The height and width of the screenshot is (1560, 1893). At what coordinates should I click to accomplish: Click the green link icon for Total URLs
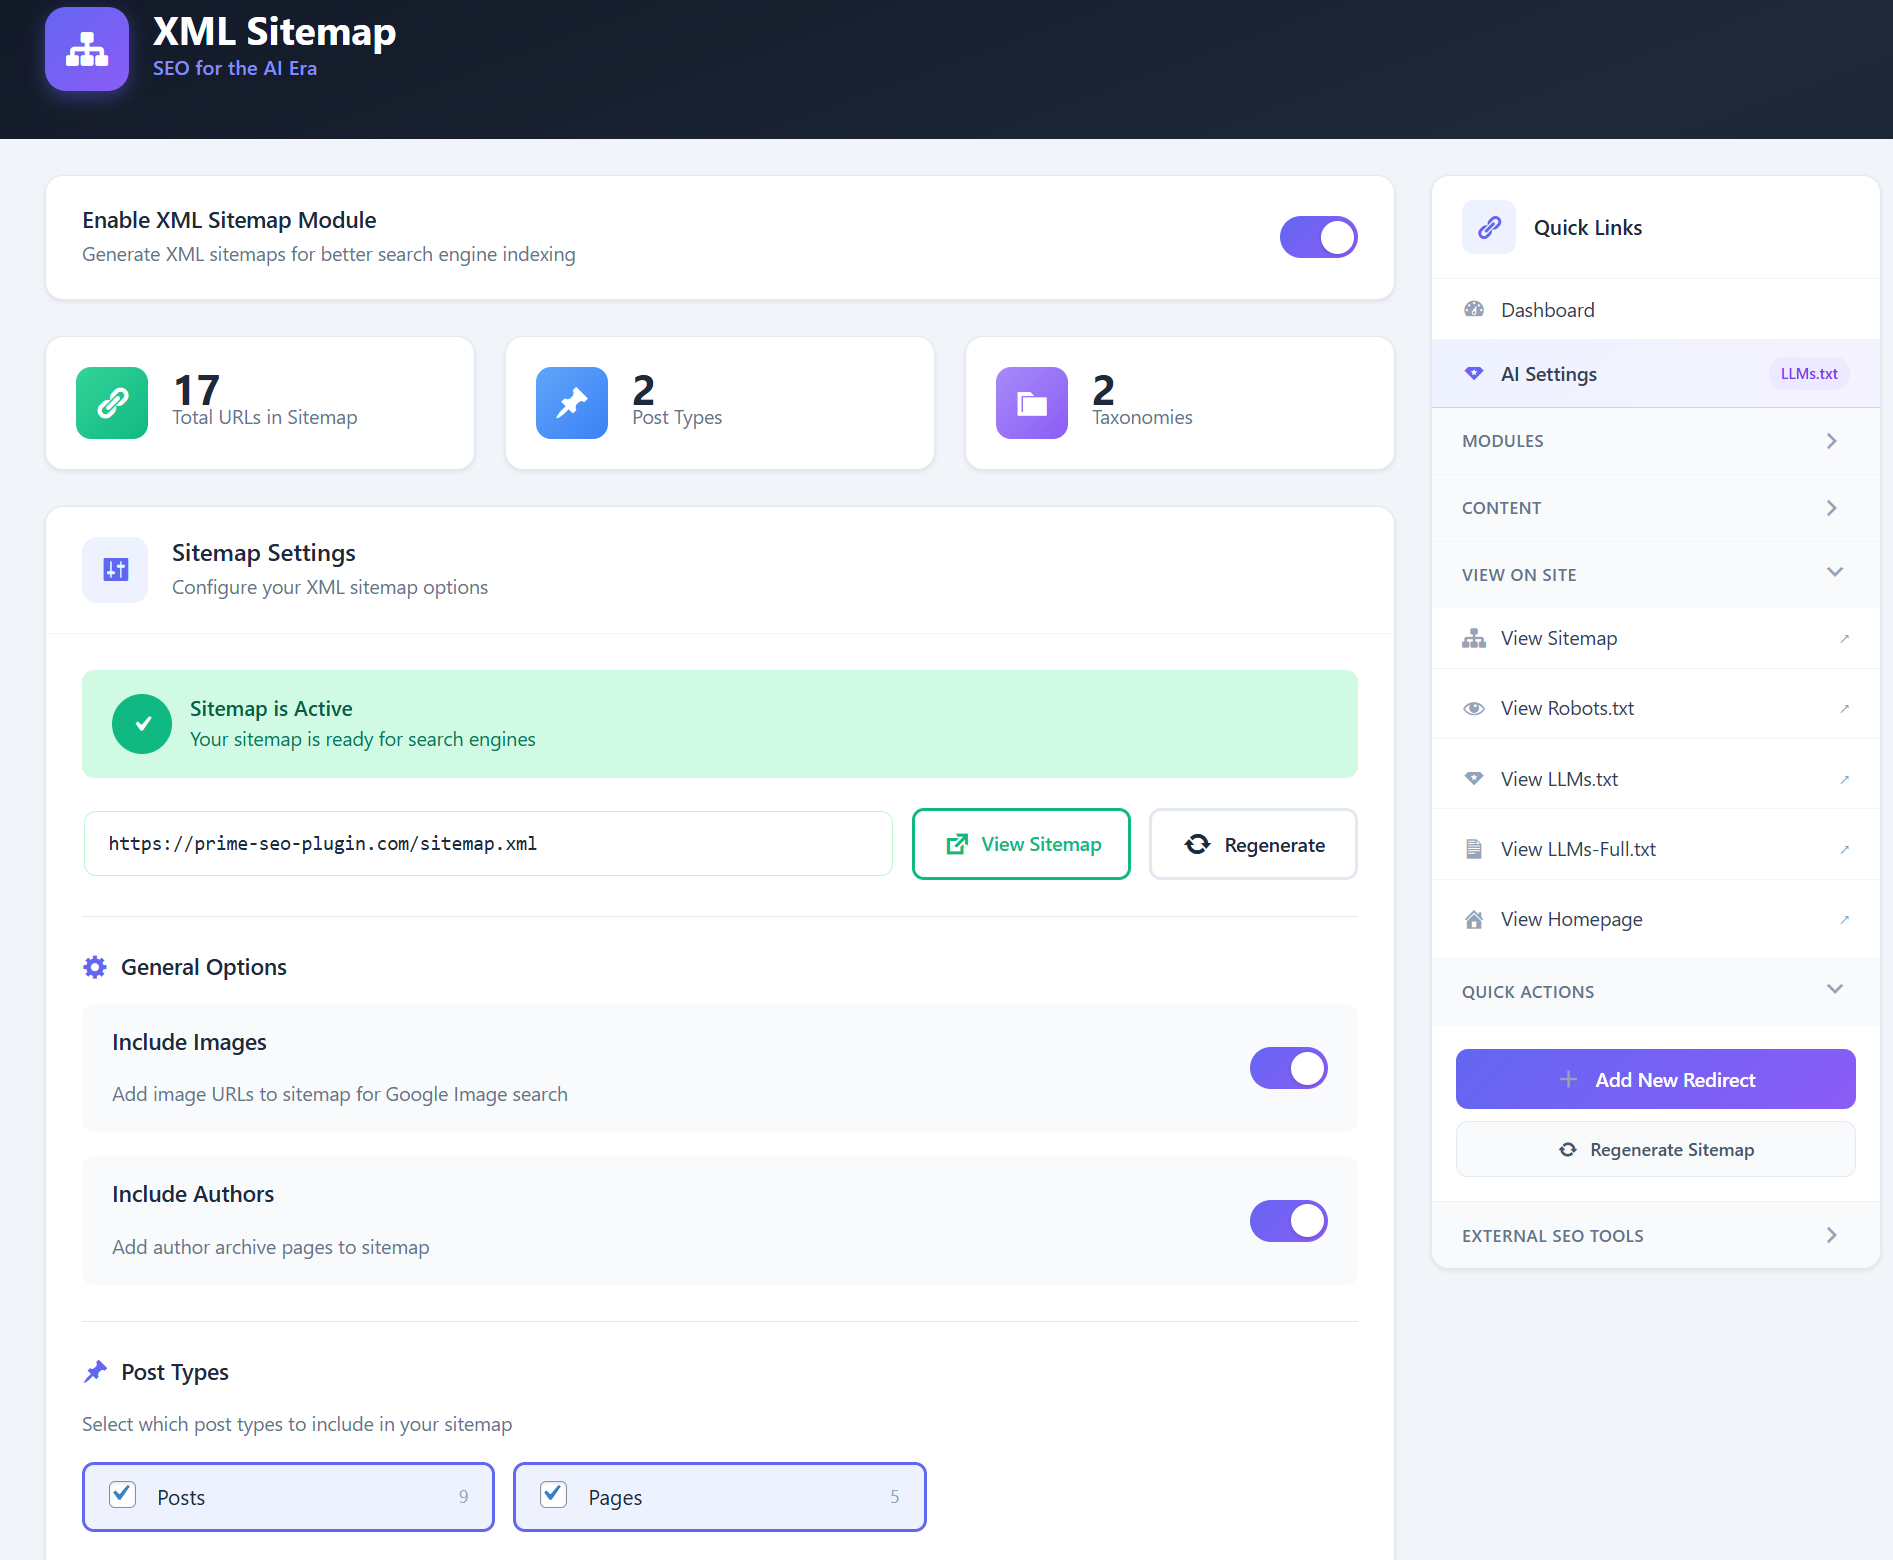coord(112,403)
